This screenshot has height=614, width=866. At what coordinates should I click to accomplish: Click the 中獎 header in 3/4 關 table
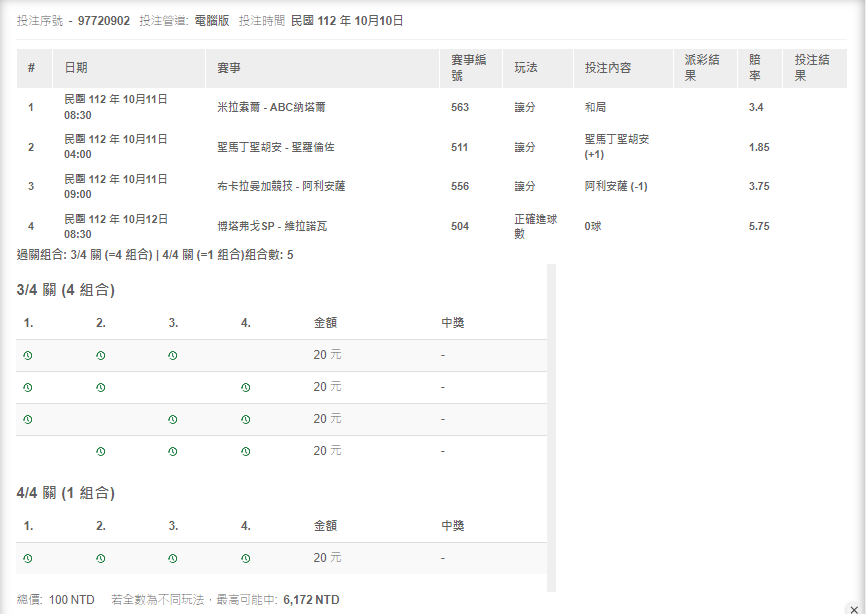453,323
